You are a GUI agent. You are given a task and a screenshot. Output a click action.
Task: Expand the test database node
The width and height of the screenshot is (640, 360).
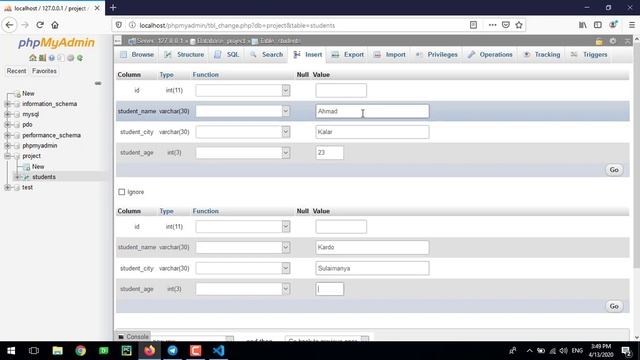7,187
